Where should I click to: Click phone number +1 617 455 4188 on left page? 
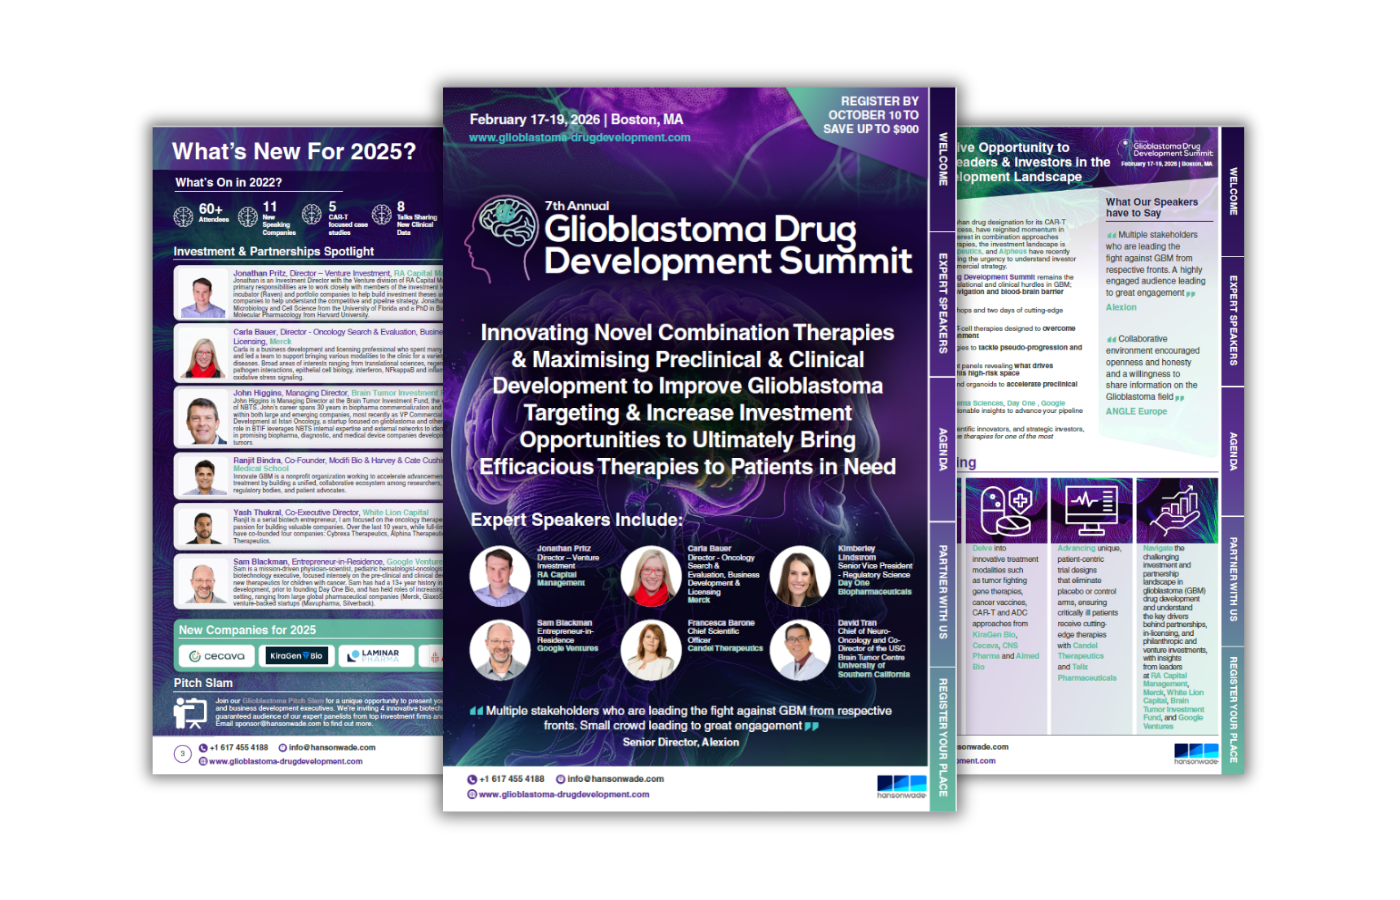(x=239, y=748)
